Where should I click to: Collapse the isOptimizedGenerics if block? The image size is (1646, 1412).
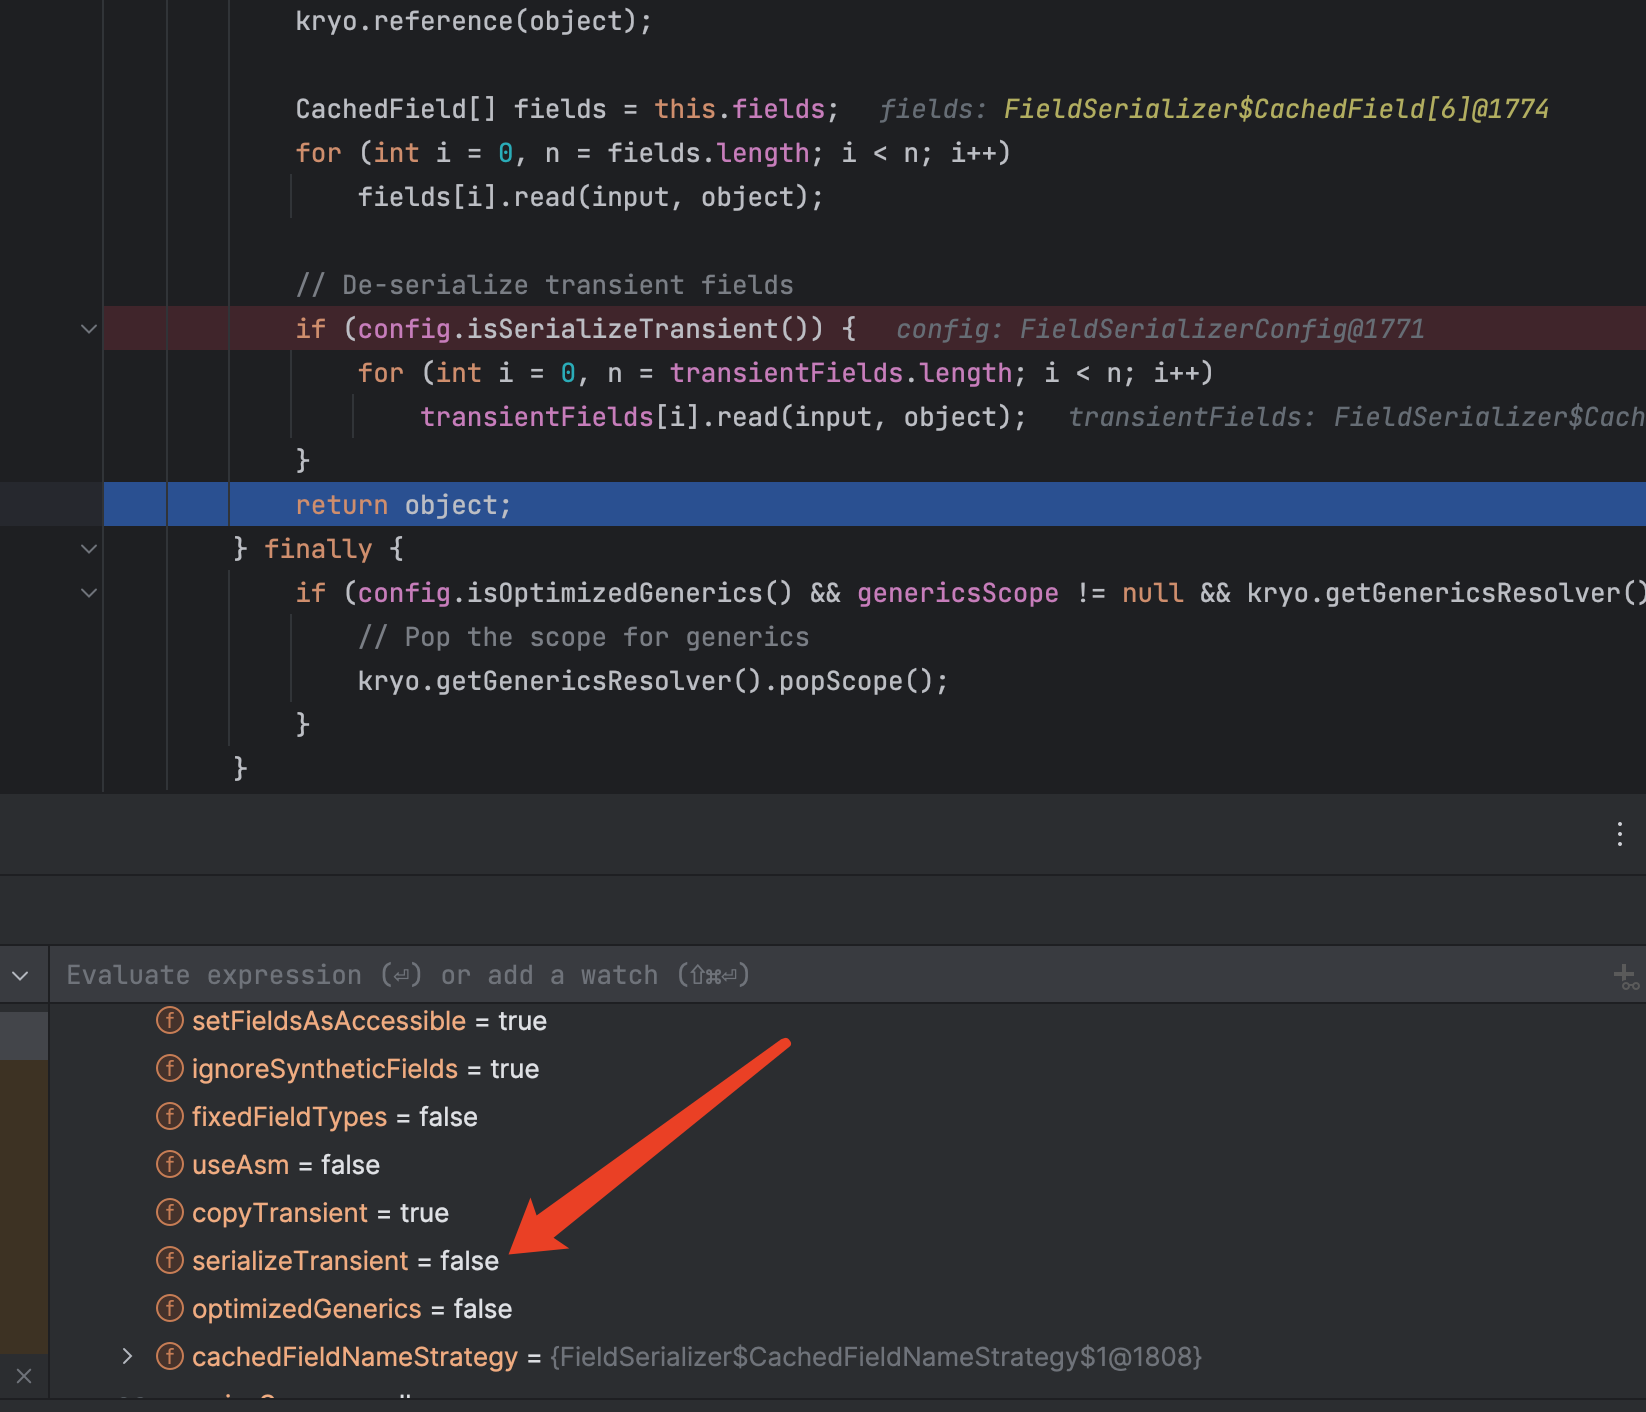tap(89, 593)
